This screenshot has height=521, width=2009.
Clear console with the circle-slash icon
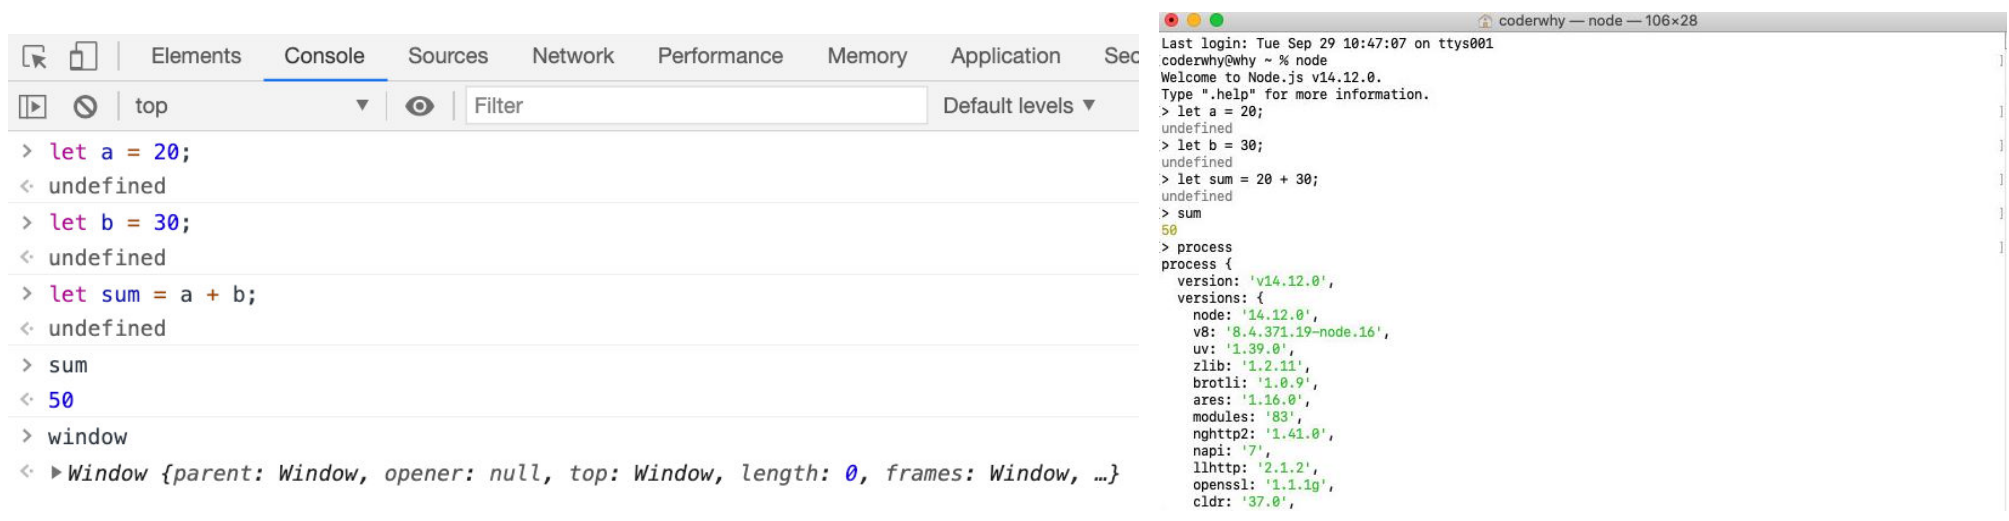(x=86, y=106)
